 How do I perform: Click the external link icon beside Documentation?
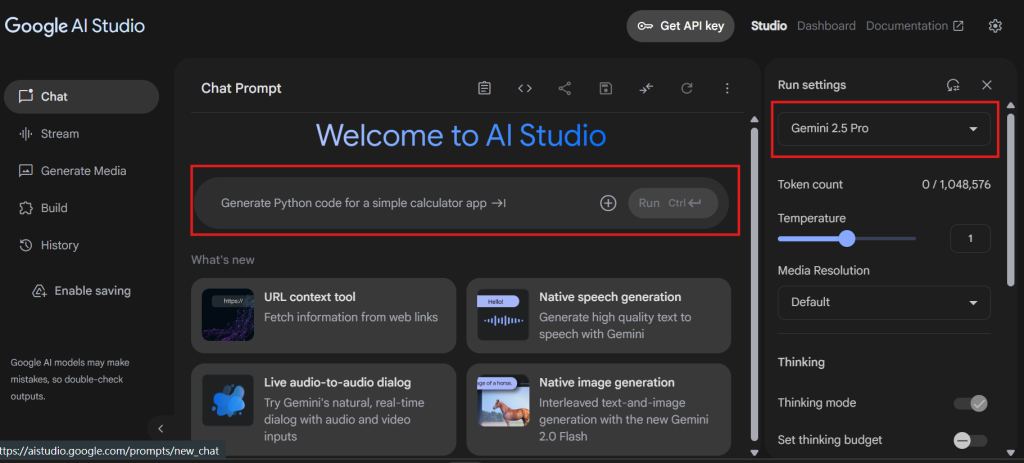point(958,26)
